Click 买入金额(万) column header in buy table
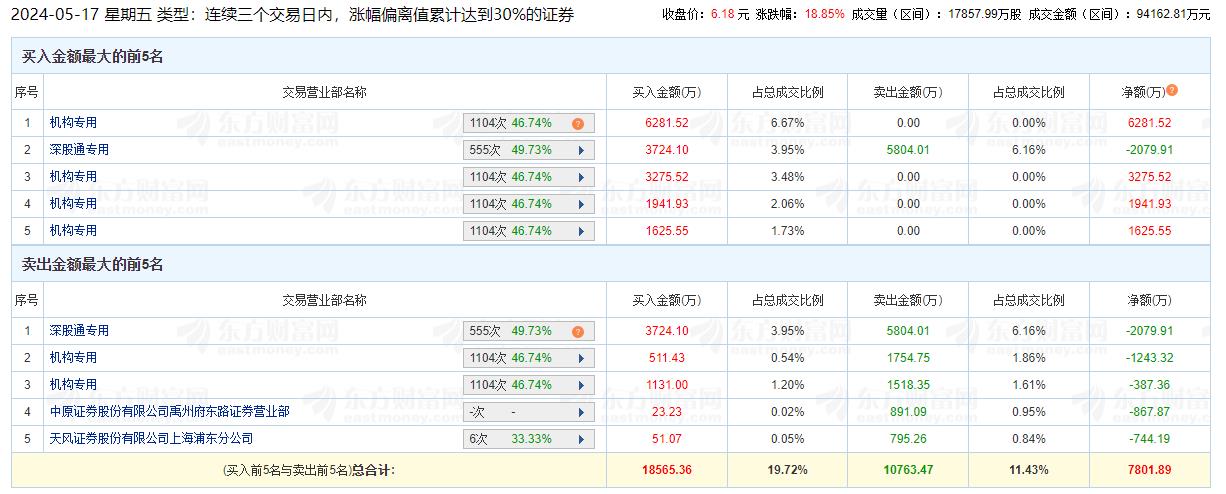The height and width of the screenshot is (494, 1226). tap(667, 92)
